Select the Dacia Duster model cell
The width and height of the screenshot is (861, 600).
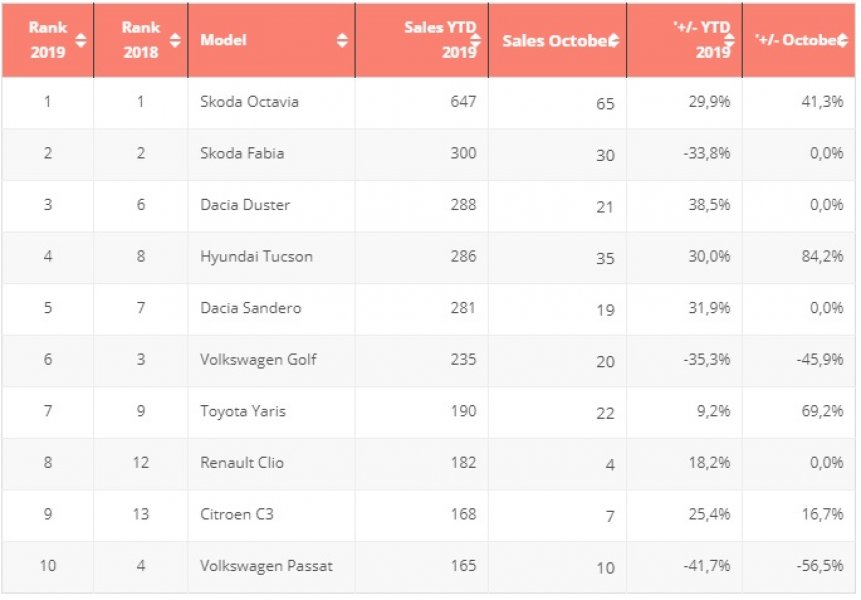pos(245,205)
